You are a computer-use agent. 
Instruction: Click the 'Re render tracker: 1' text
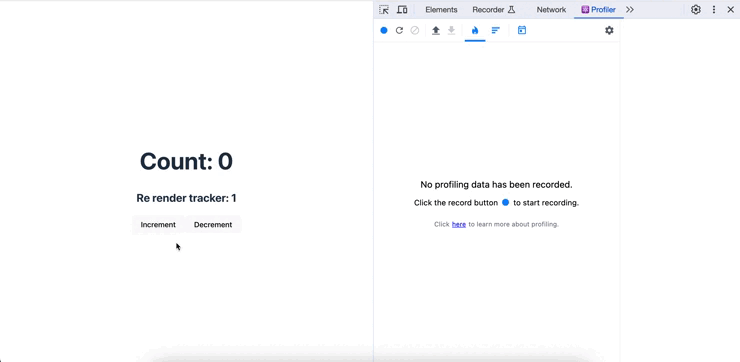[186, 198]
